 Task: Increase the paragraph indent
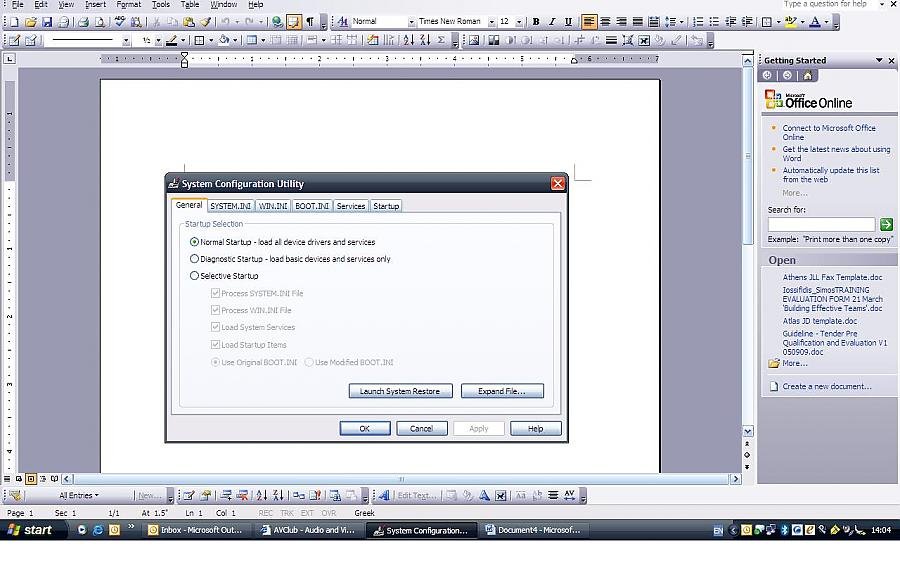747,22
